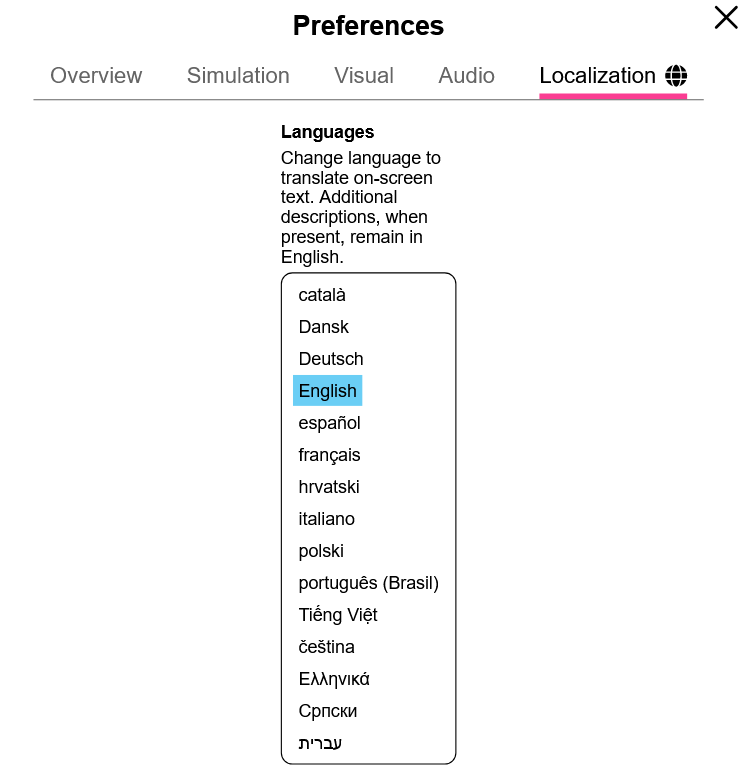Viewport: 743px width, 771px height.
Task: Choose català language
Action: click(322, 295)
